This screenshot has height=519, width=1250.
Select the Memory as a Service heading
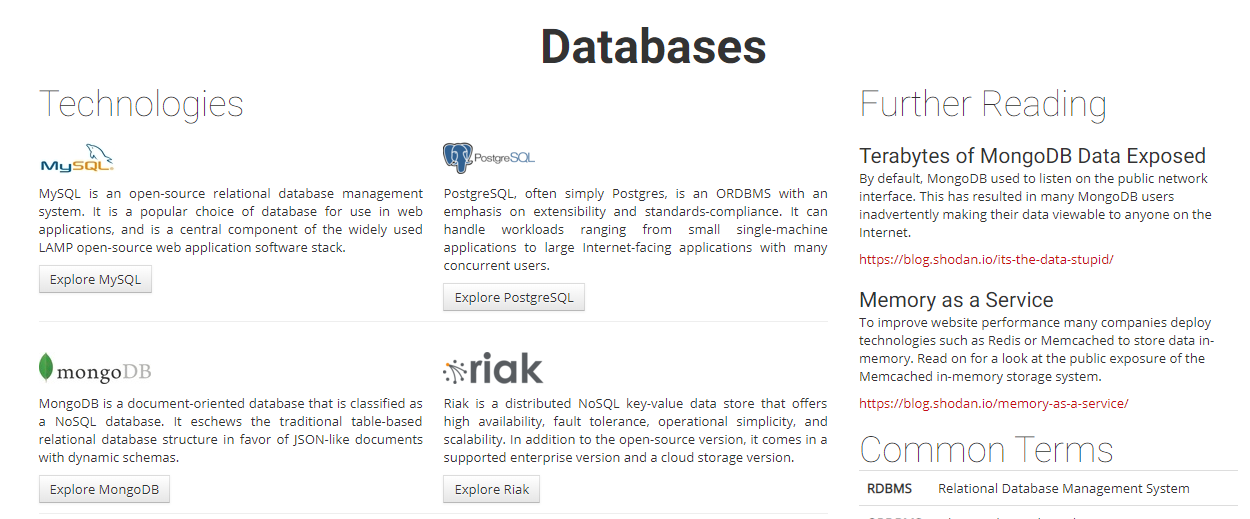956,300
